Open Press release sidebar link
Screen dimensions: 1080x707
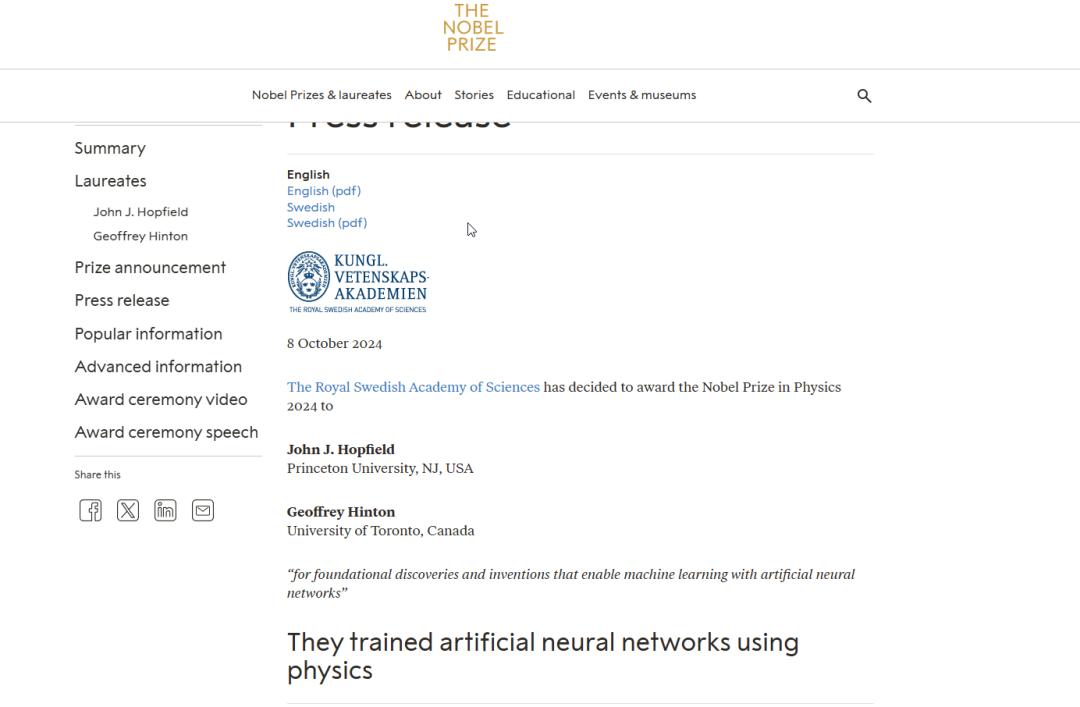(122, 300)
